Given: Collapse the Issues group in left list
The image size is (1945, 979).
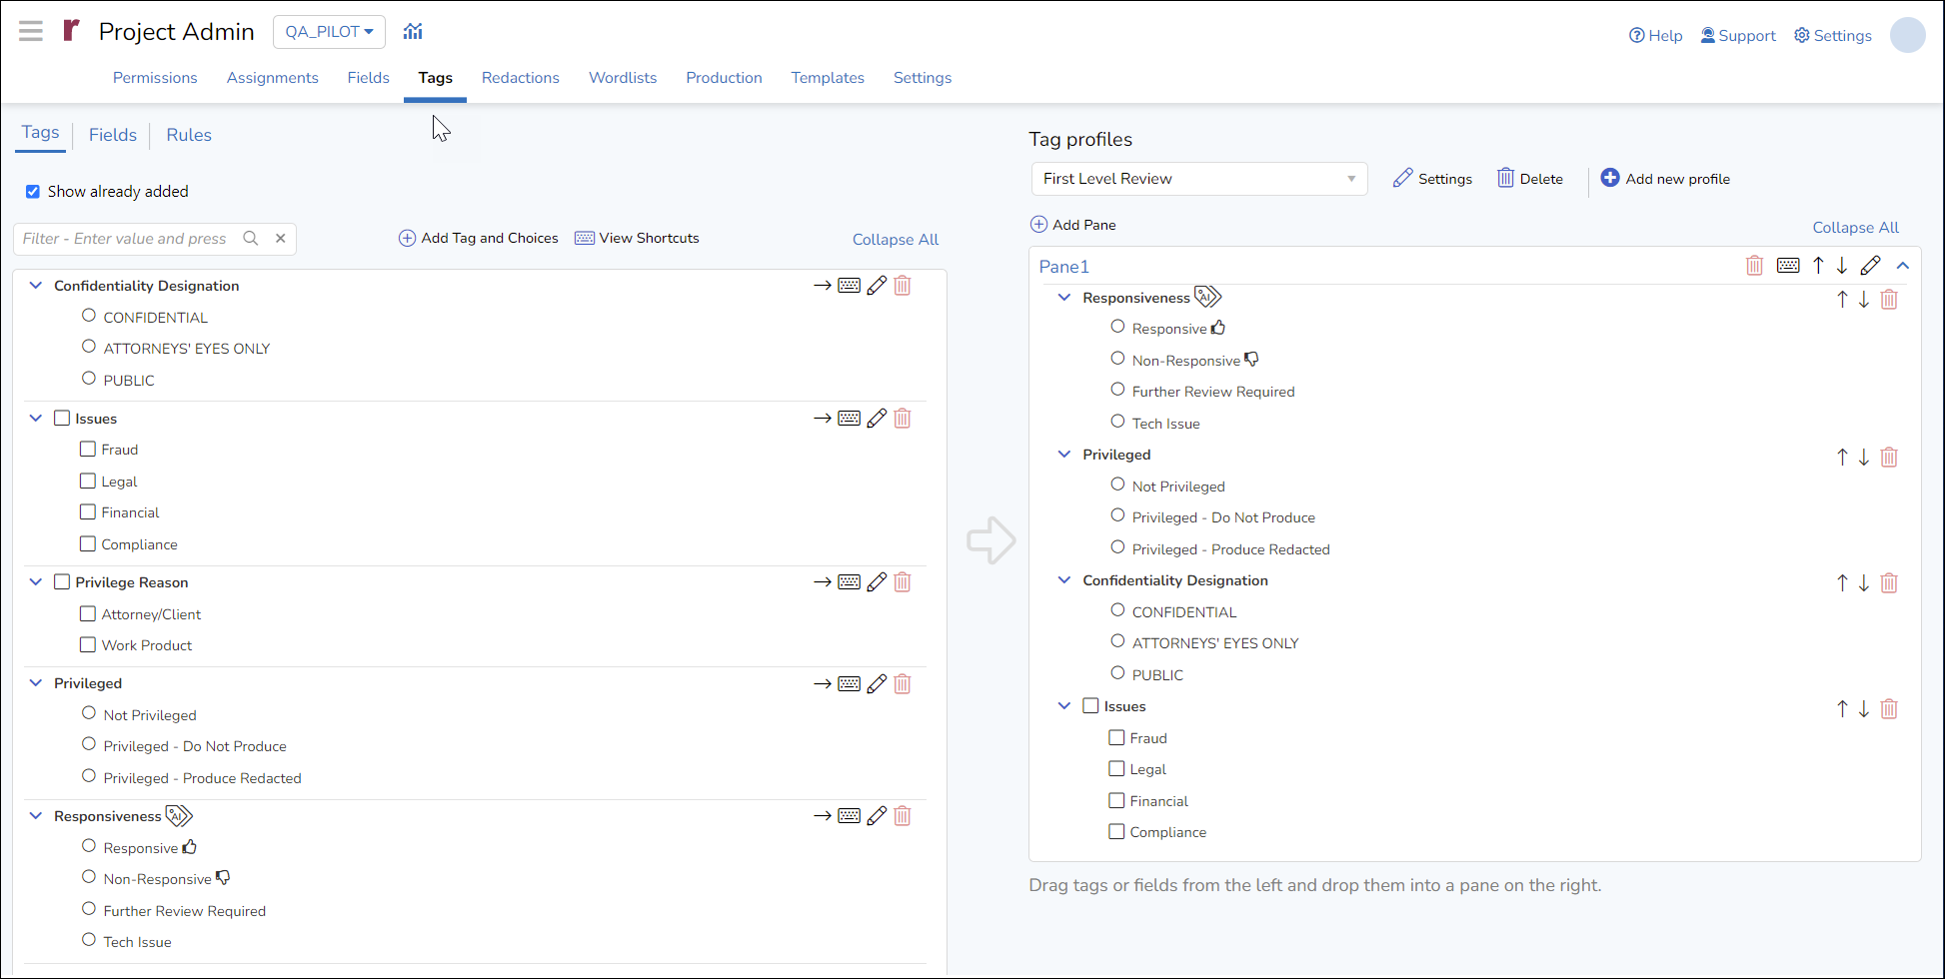Looking at the screenshot, I should tap(36, 418).
